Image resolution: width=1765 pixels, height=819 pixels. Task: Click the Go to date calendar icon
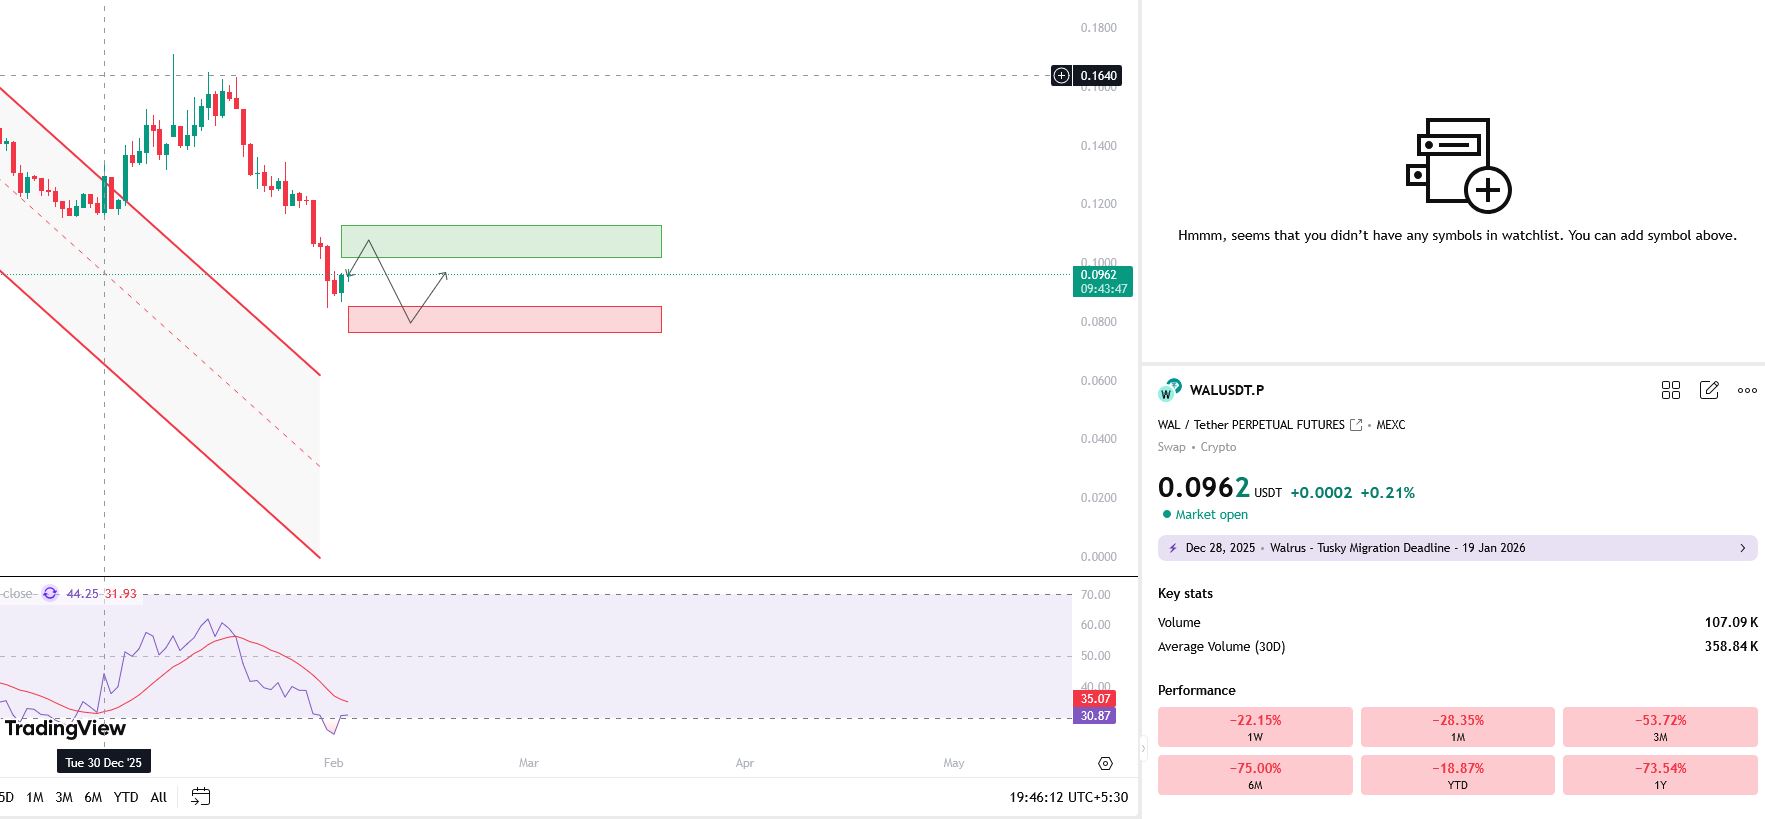pyautogui.click(x=201, y=797)
